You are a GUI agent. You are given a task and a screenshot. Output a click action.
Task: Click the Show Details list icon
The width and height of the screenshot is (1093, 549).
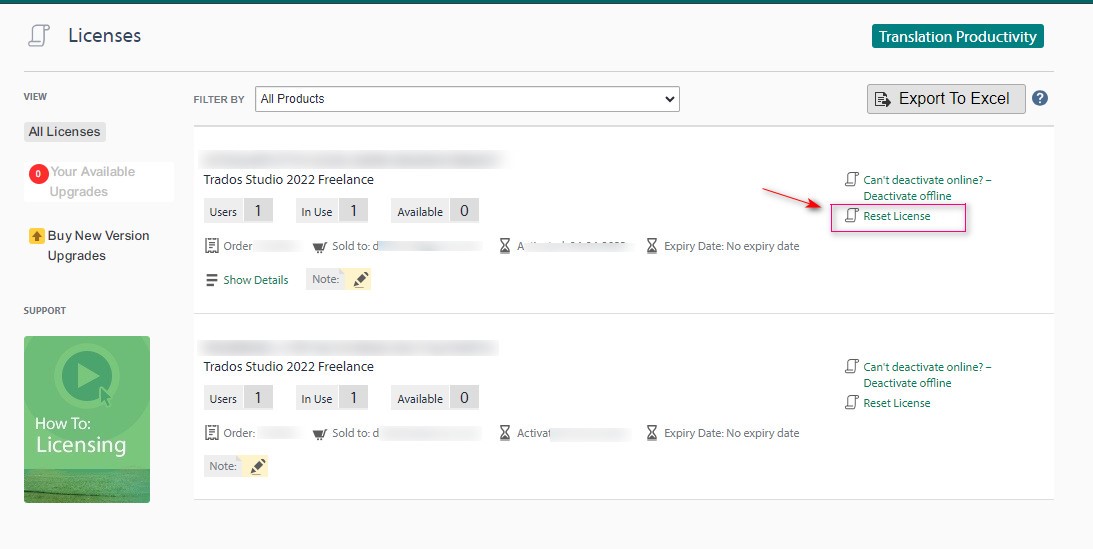coord(211,280)
